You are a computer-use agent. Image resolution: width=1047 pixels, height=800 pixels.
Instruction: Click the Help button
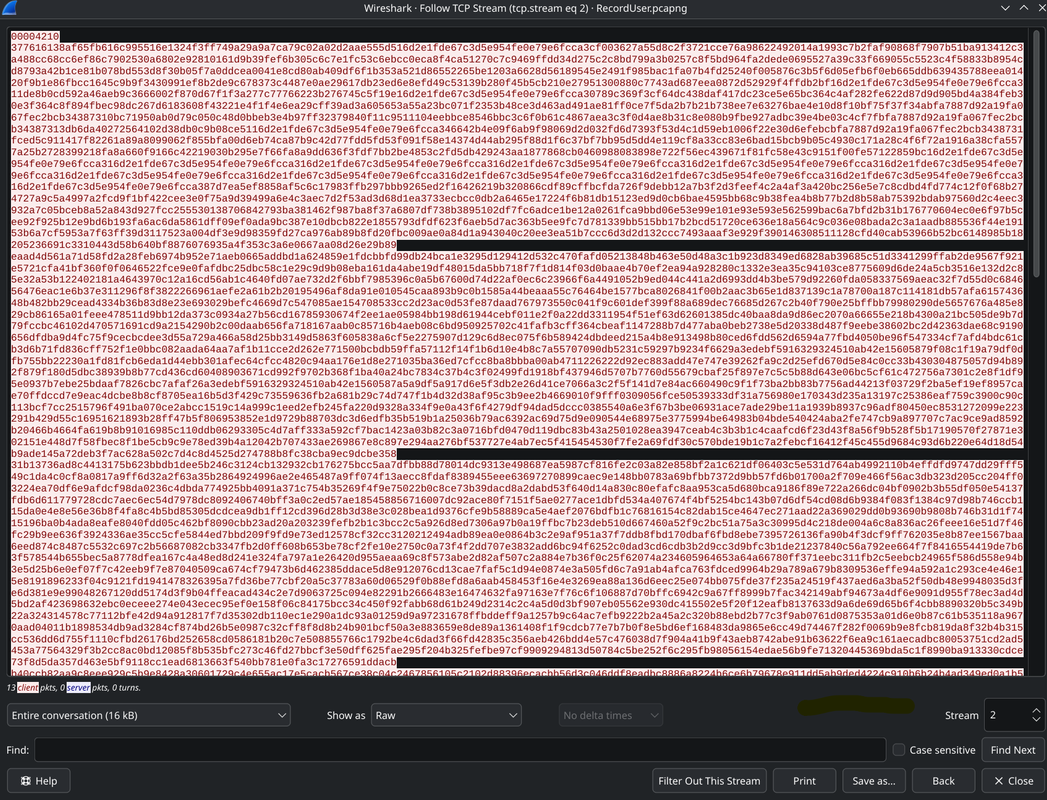[39, 781]
